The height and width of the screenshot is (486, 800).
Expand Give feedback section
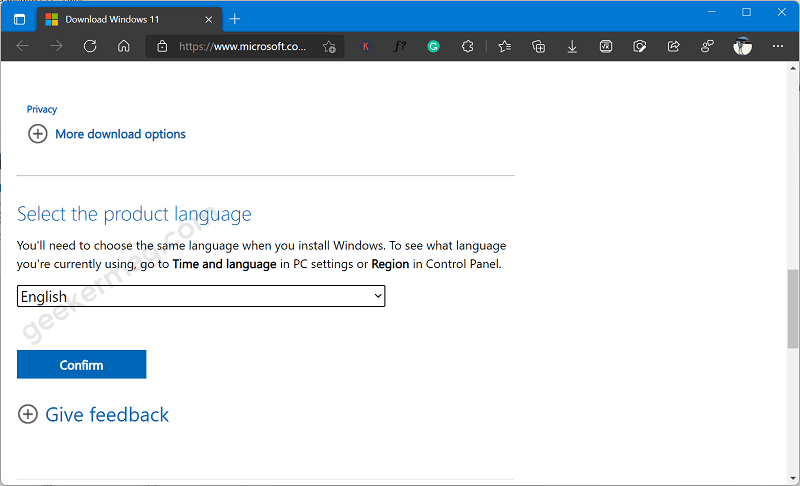[x=107, y=415]
